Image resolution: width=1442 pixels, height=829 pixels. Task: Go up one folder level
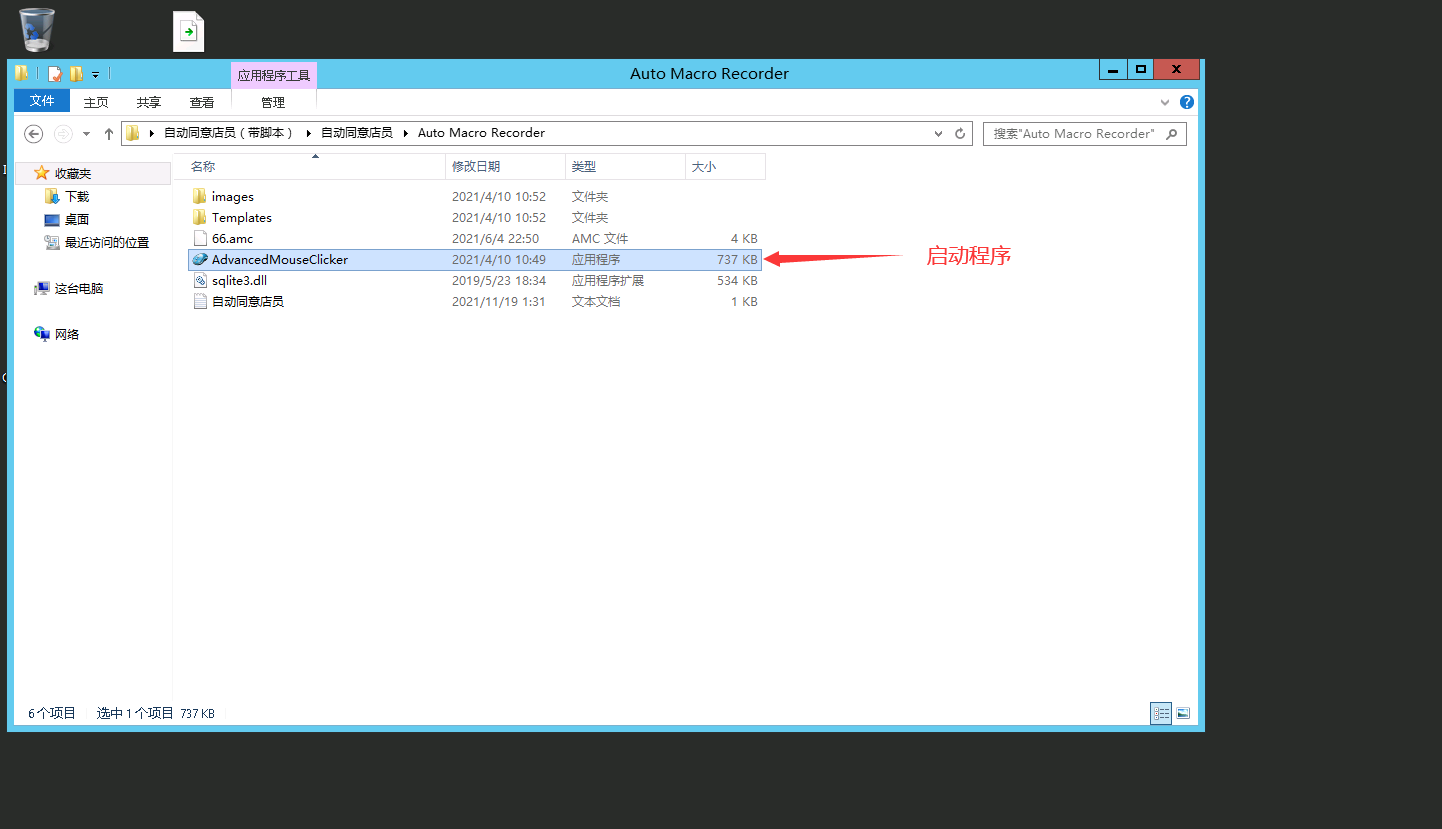point(109,133)
